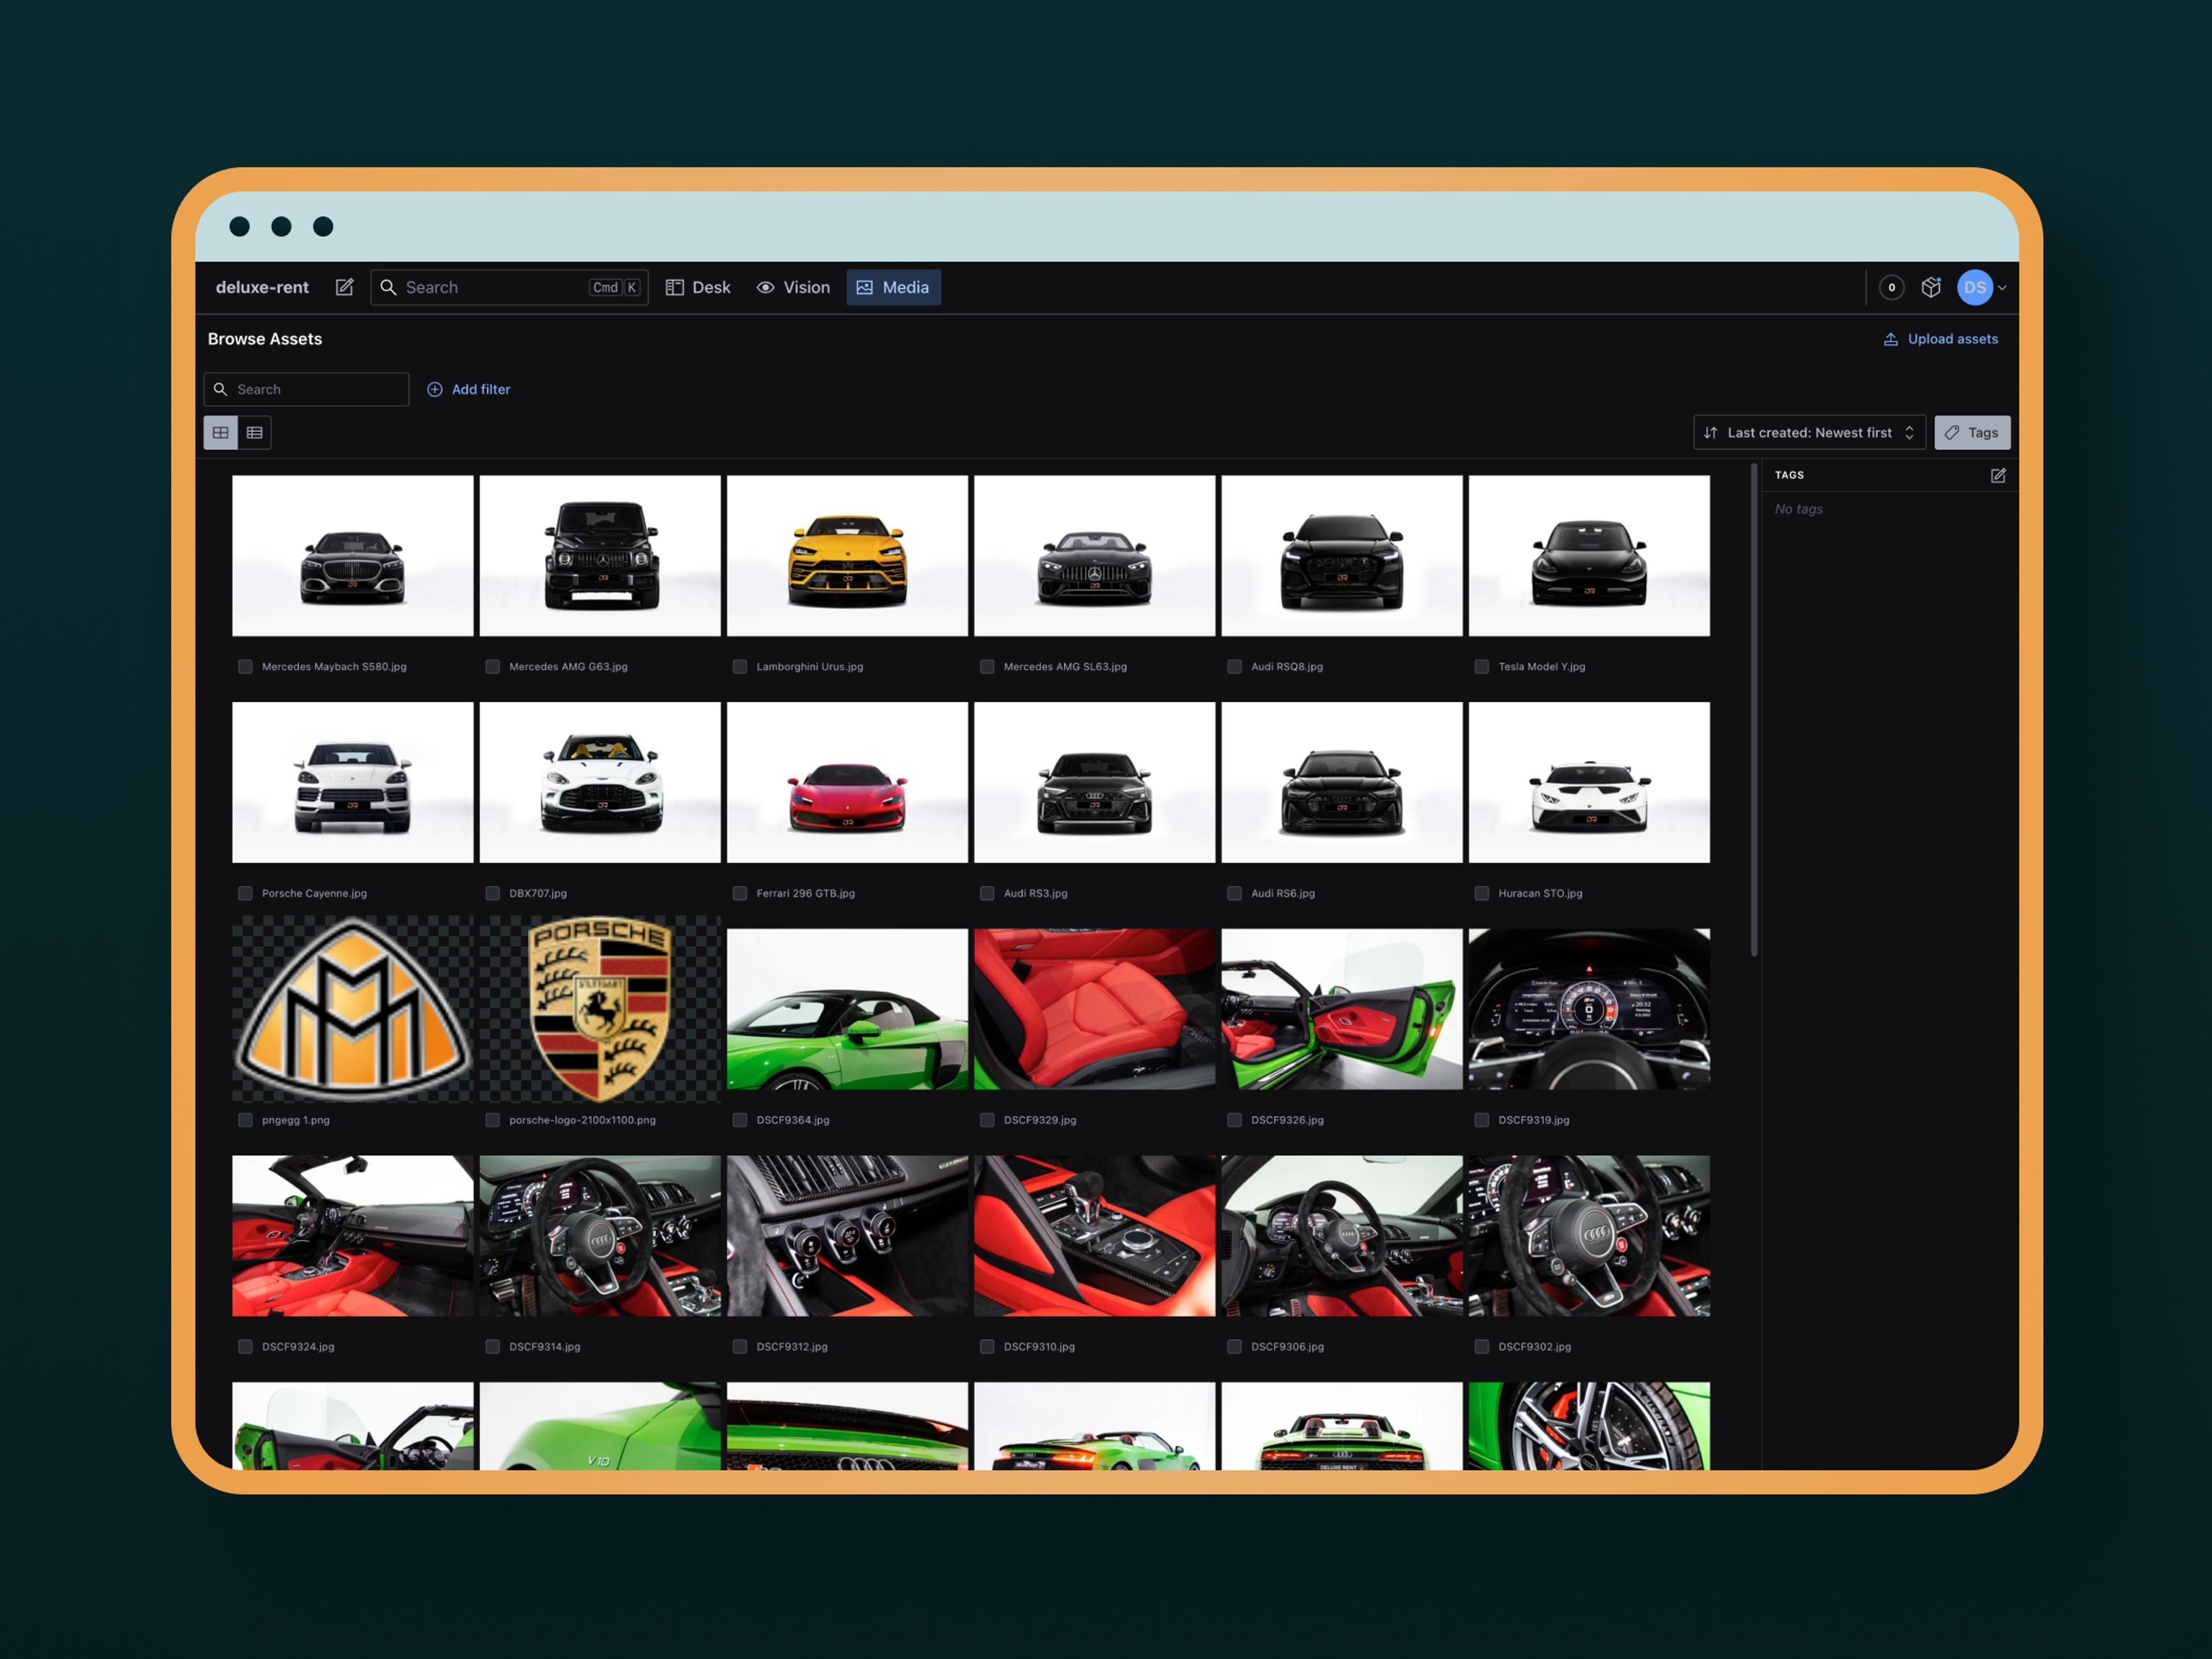Image resolution: width=2212 pixels, height=1659 pixels.
Task: Open the Mercedes Maybach S580 thumbnail
Action: (352, 555)
